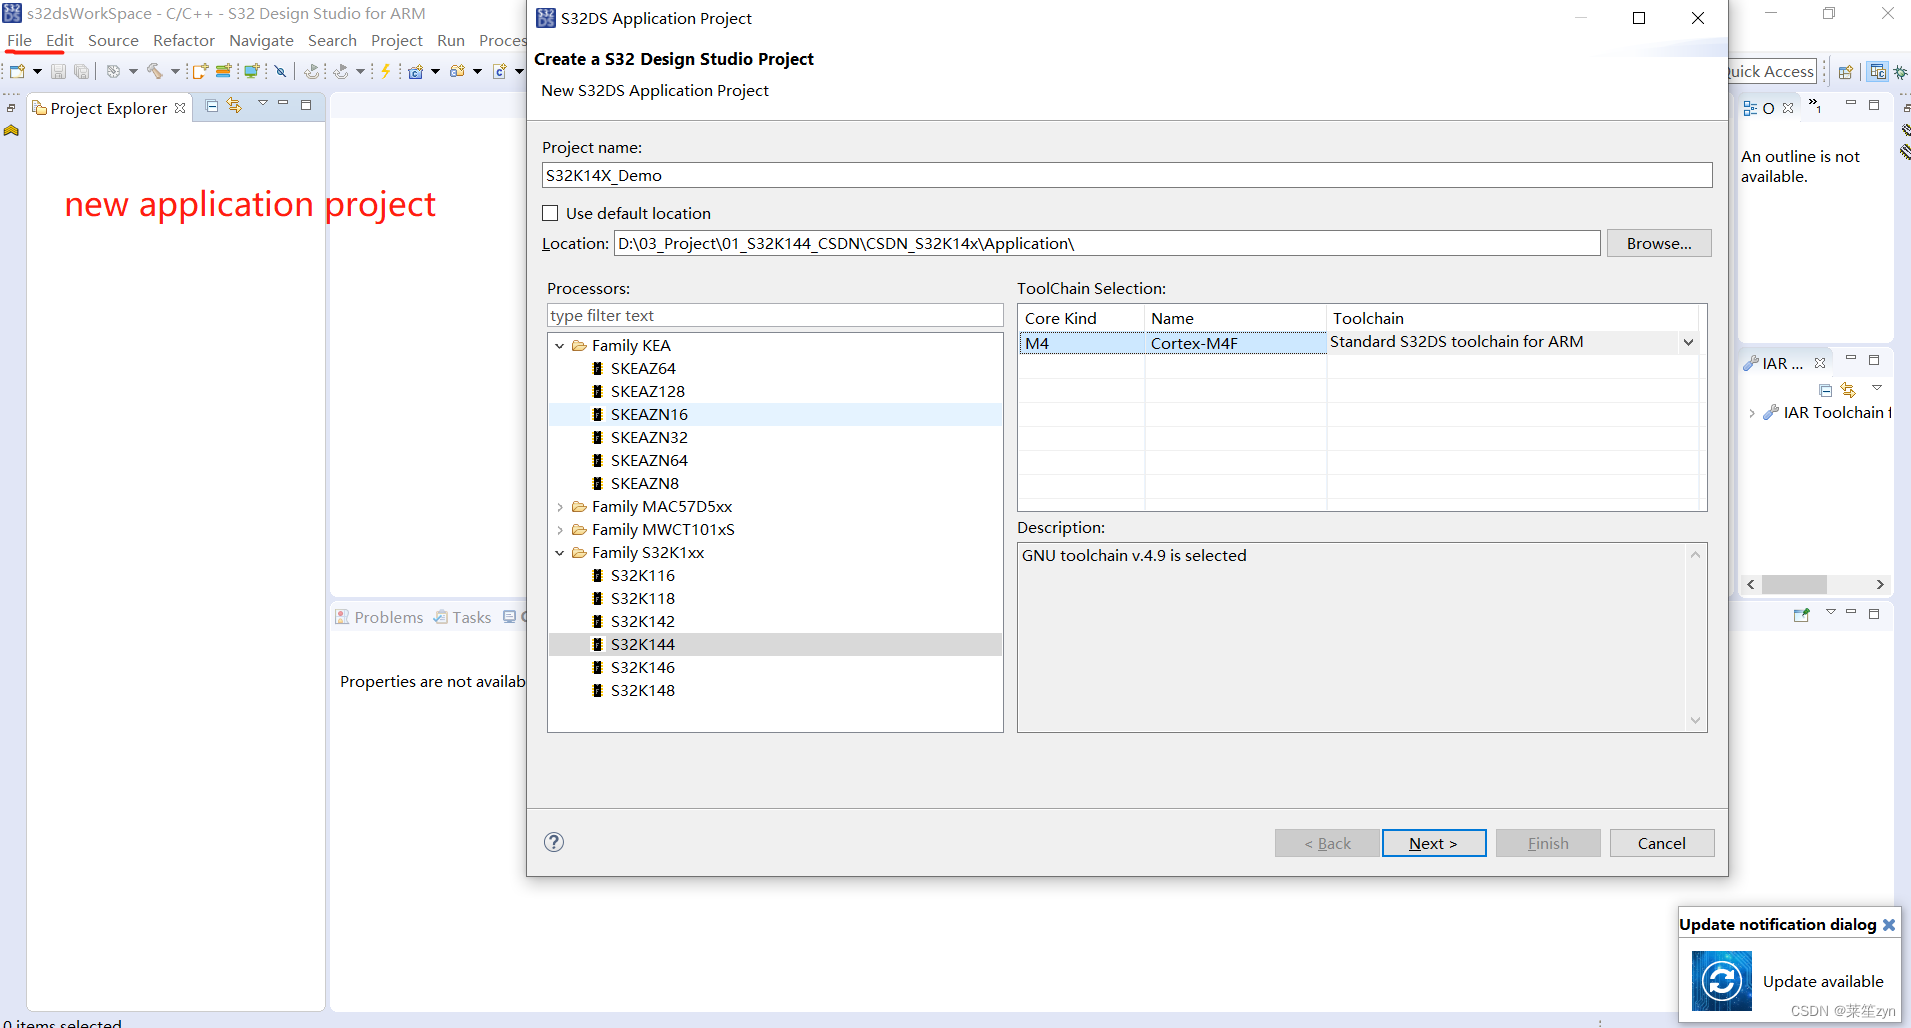Click the Description scrollbar down arrow
The height and width of the screenshot is (1028, 1911).
[x=1695, y=720]
